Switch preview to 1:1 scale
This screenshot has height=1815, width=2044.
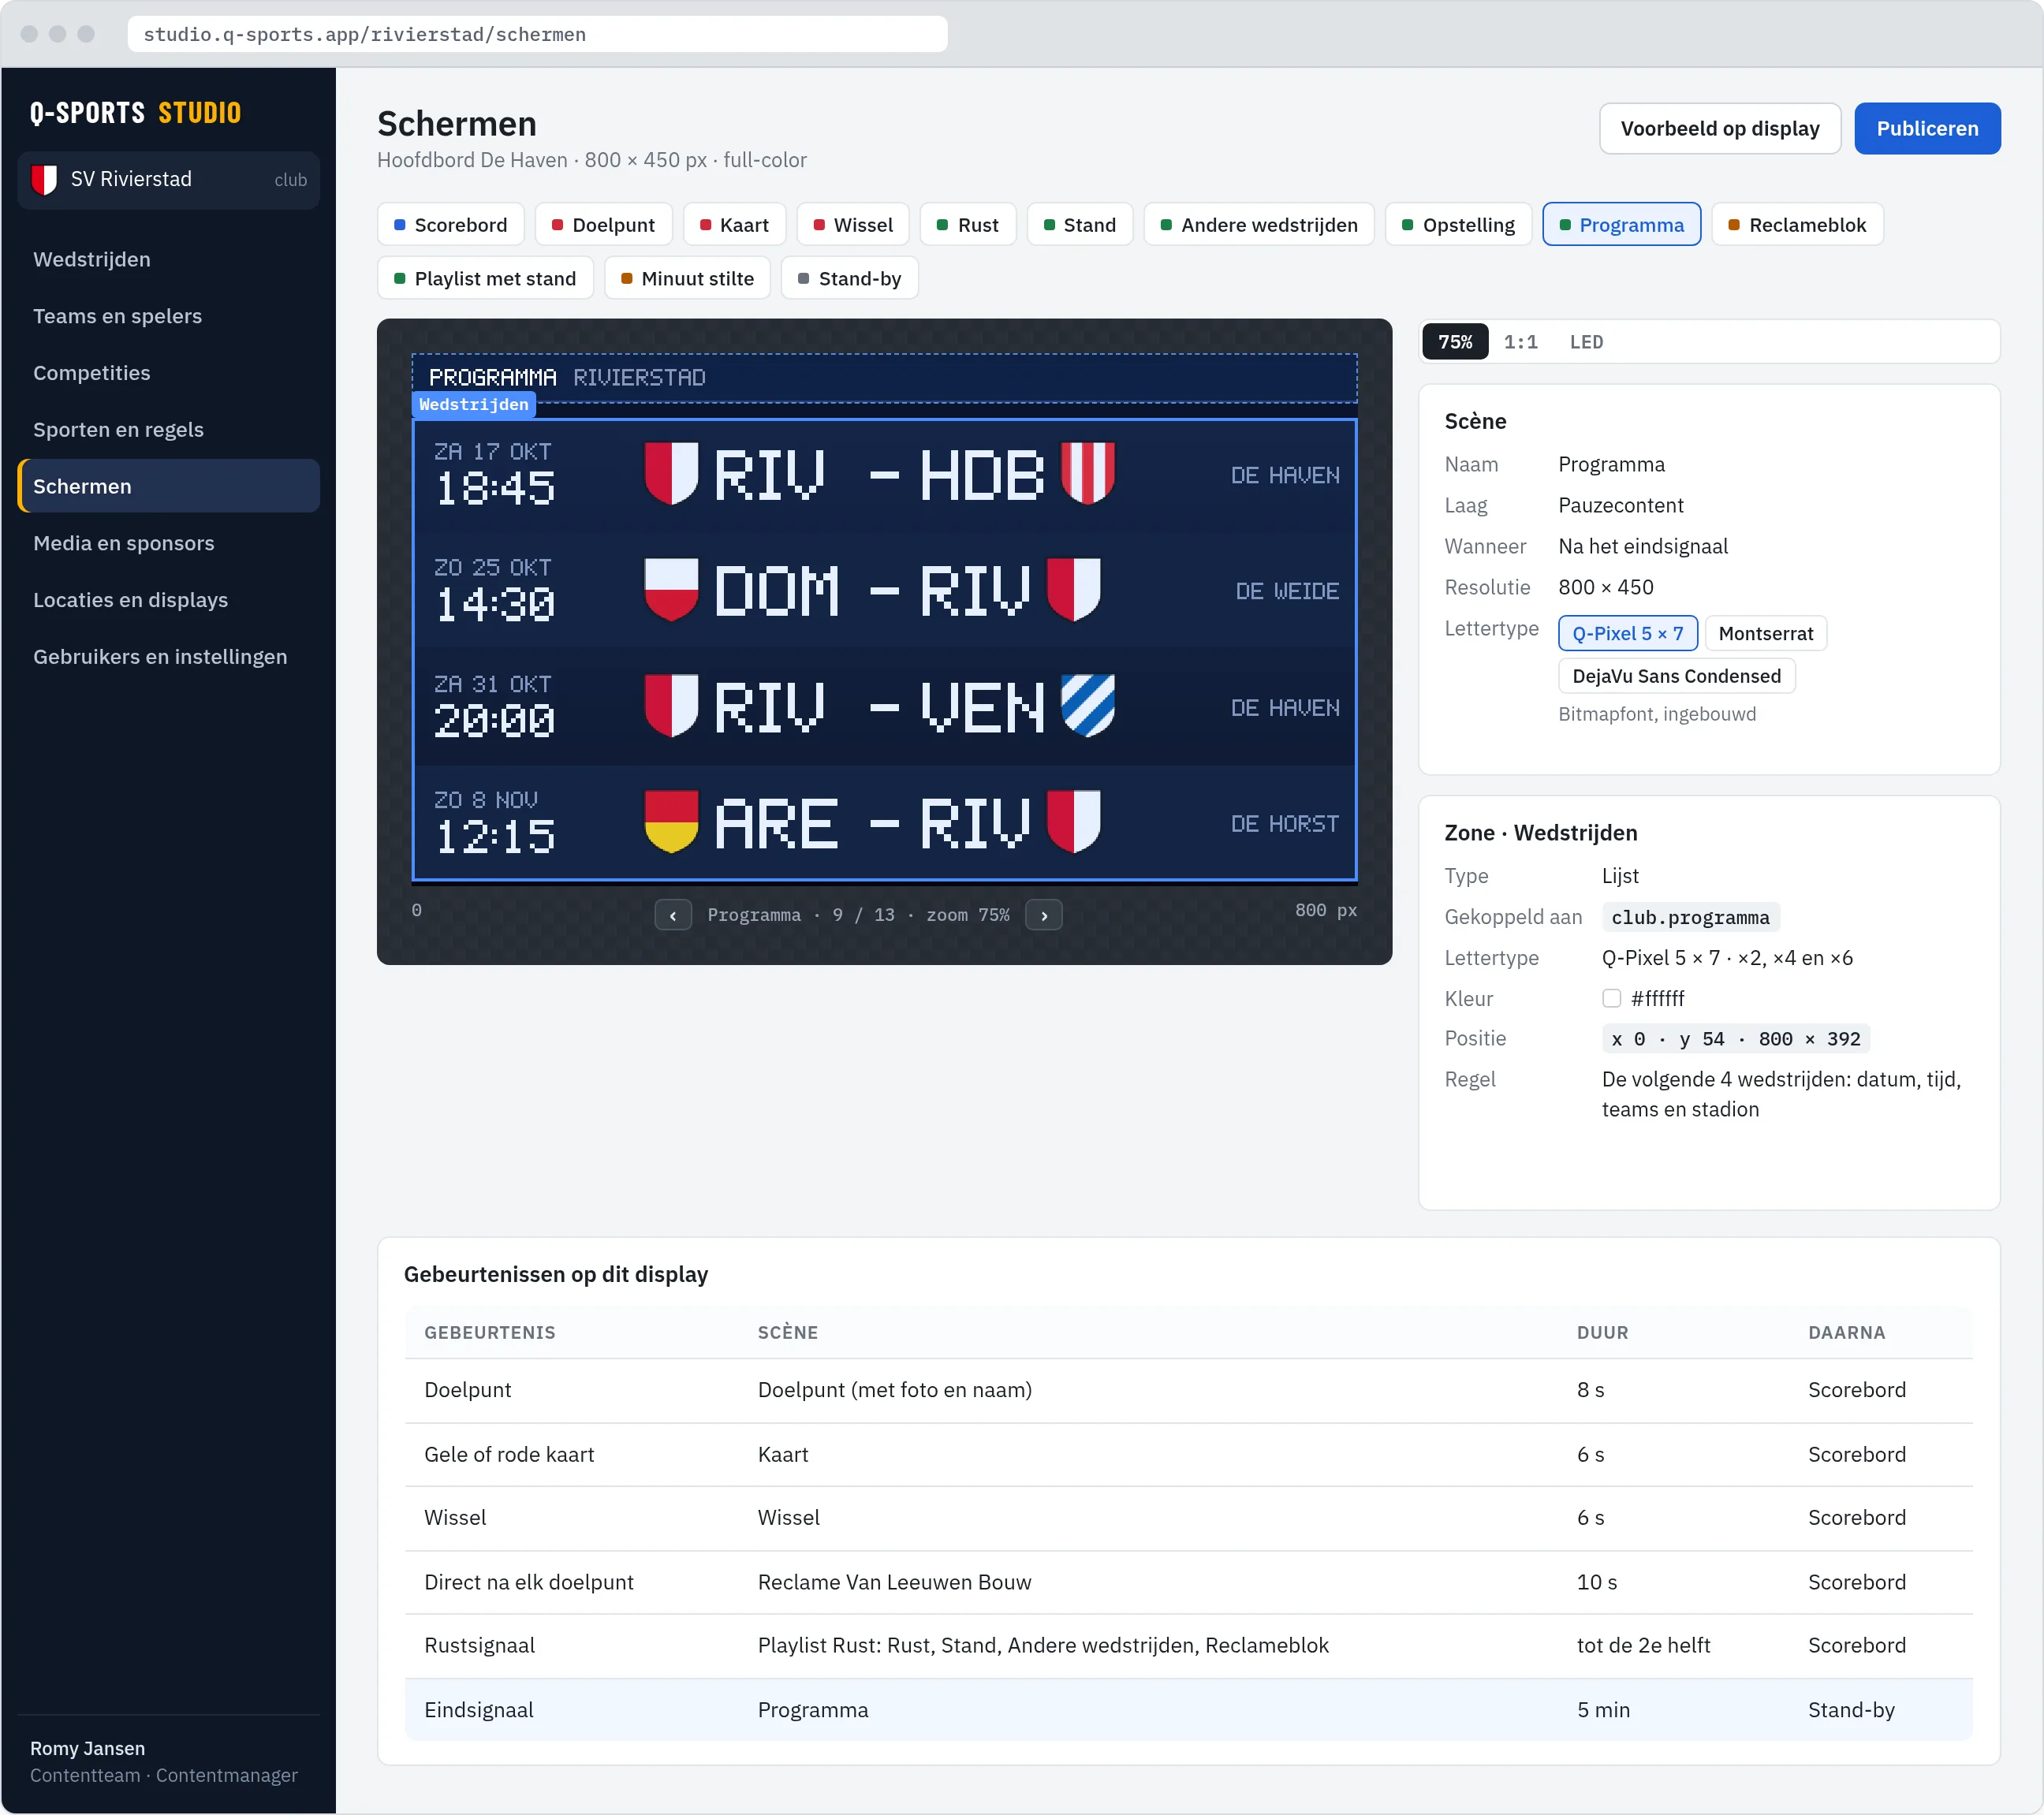pyautogui.click(x=1520, y=342)
